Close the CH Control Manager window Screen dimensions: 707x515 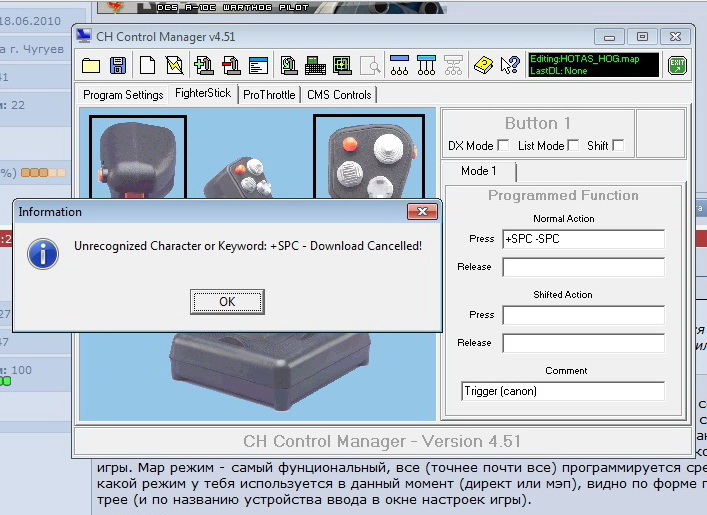tap(675, 37)
